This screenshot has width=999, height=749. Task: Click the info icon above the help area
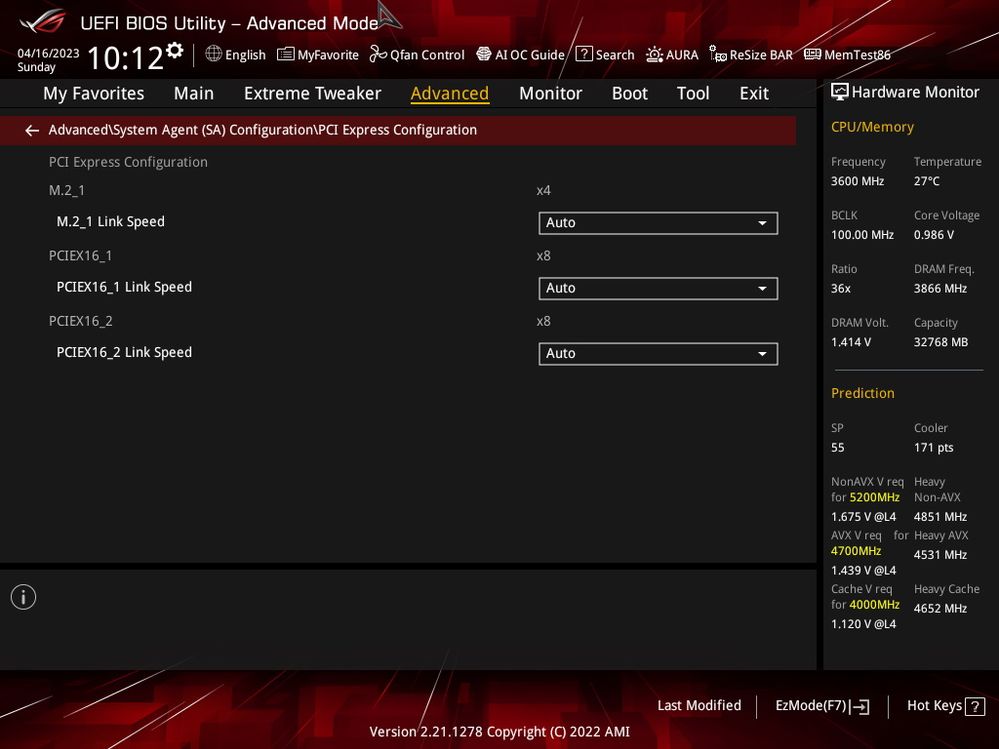[x=23, y=596]
